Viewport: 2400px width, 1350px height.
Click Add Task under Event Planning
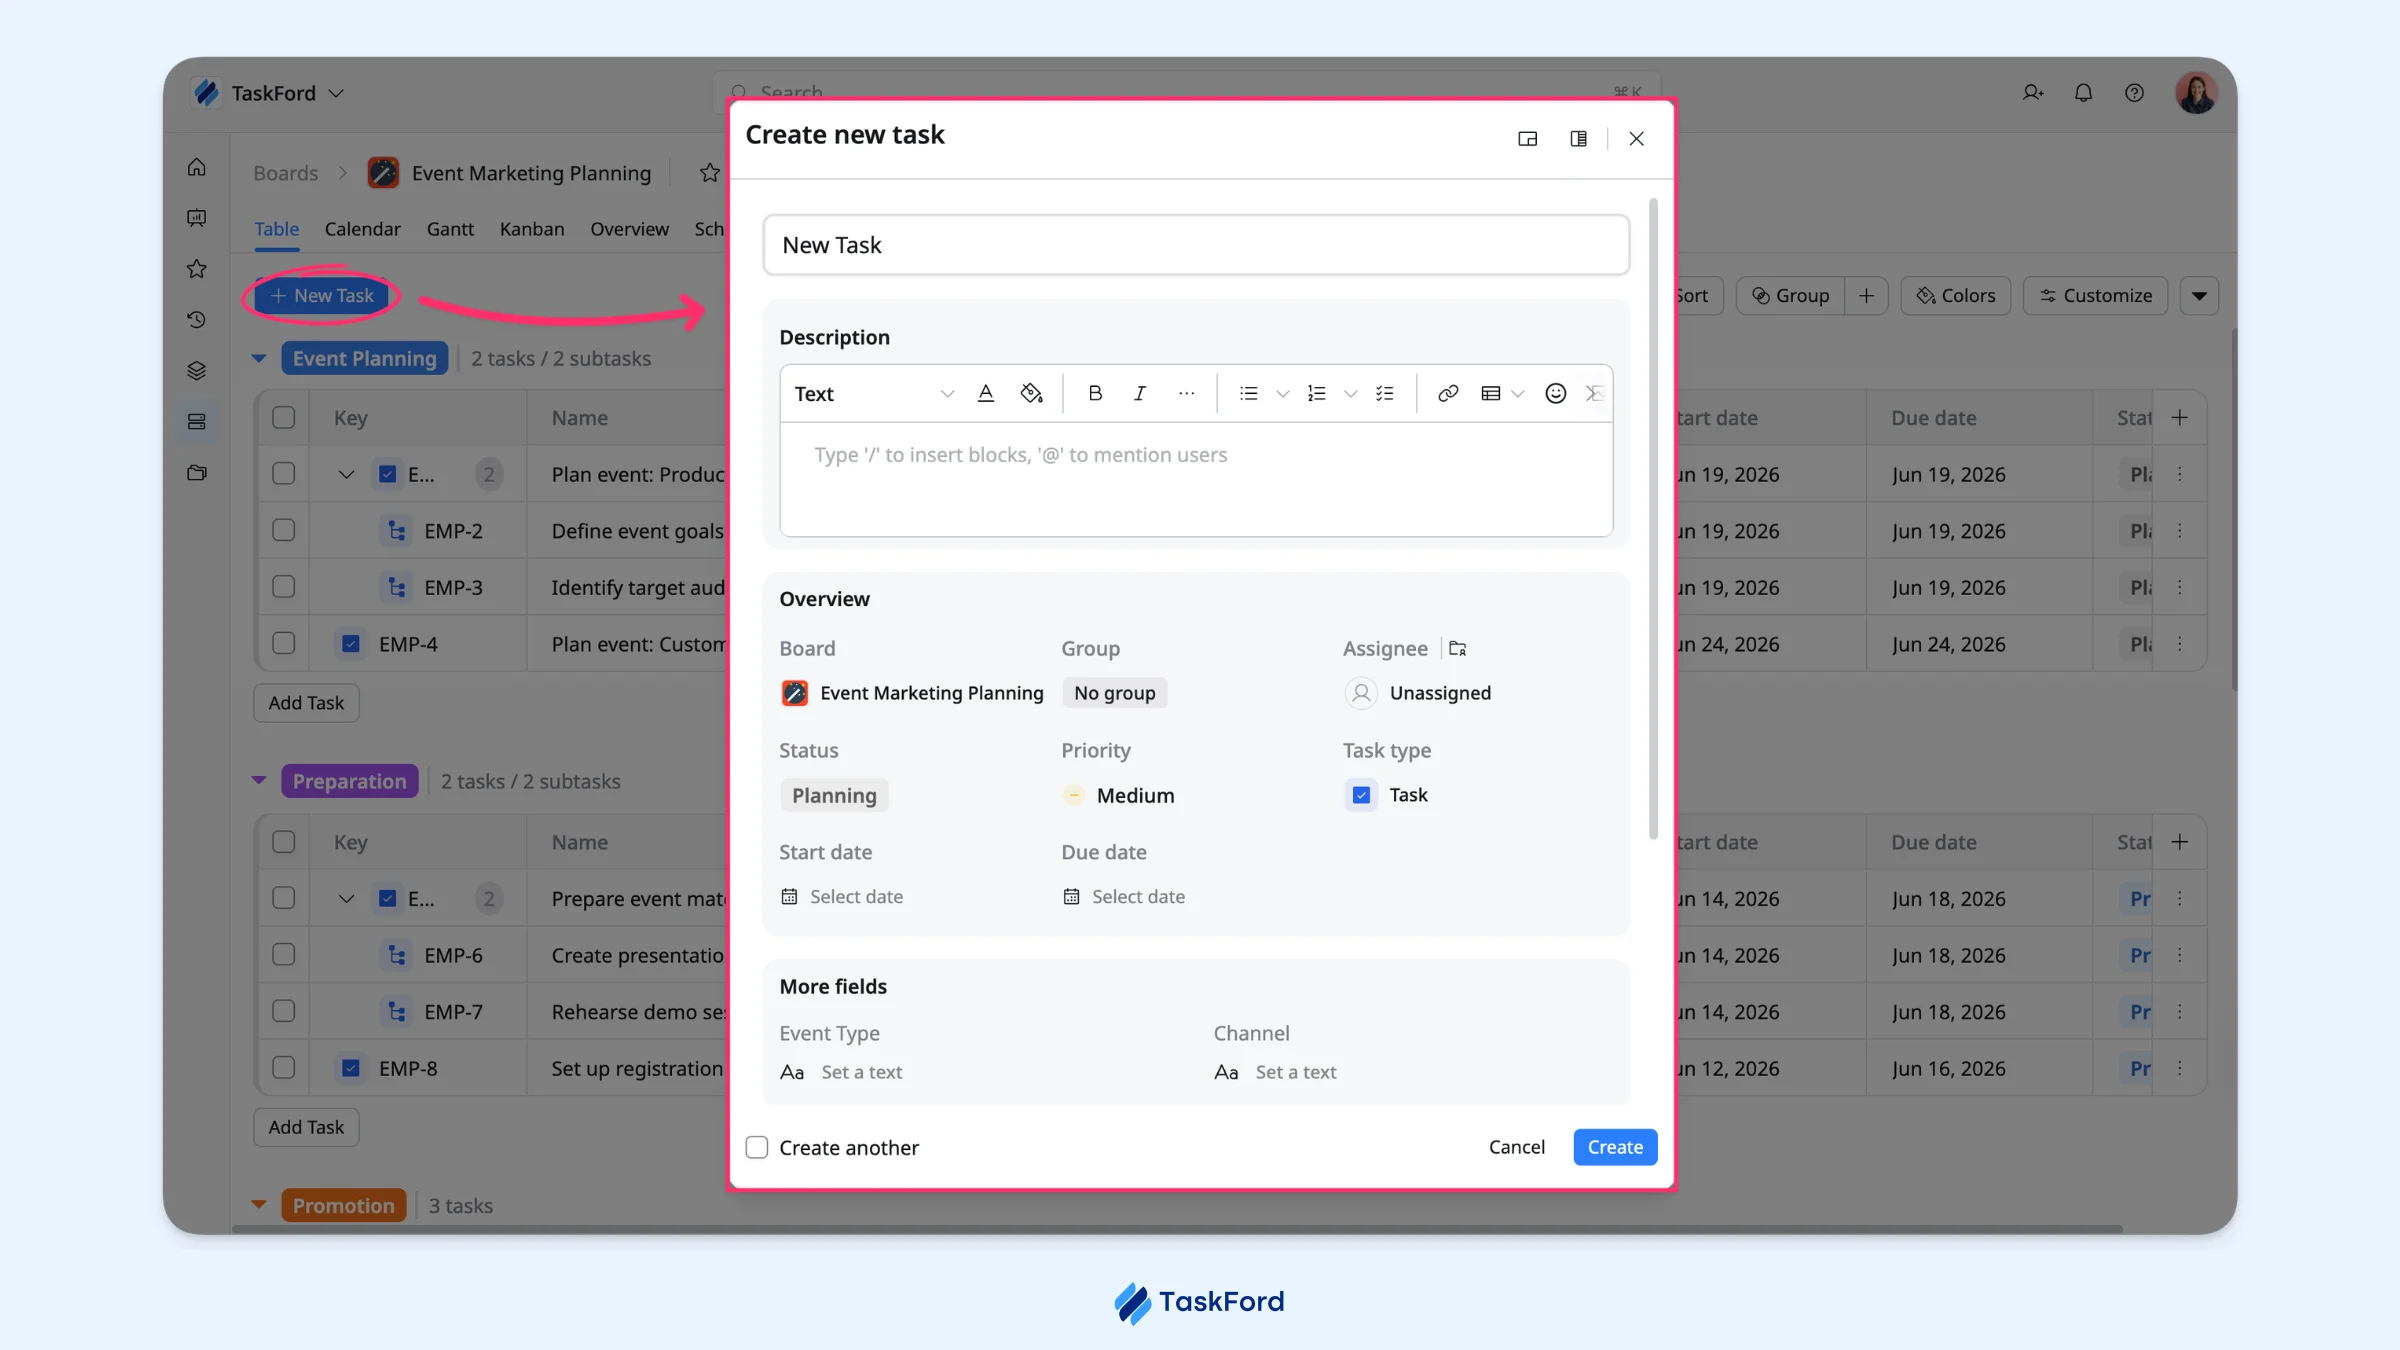coord(306,703)
